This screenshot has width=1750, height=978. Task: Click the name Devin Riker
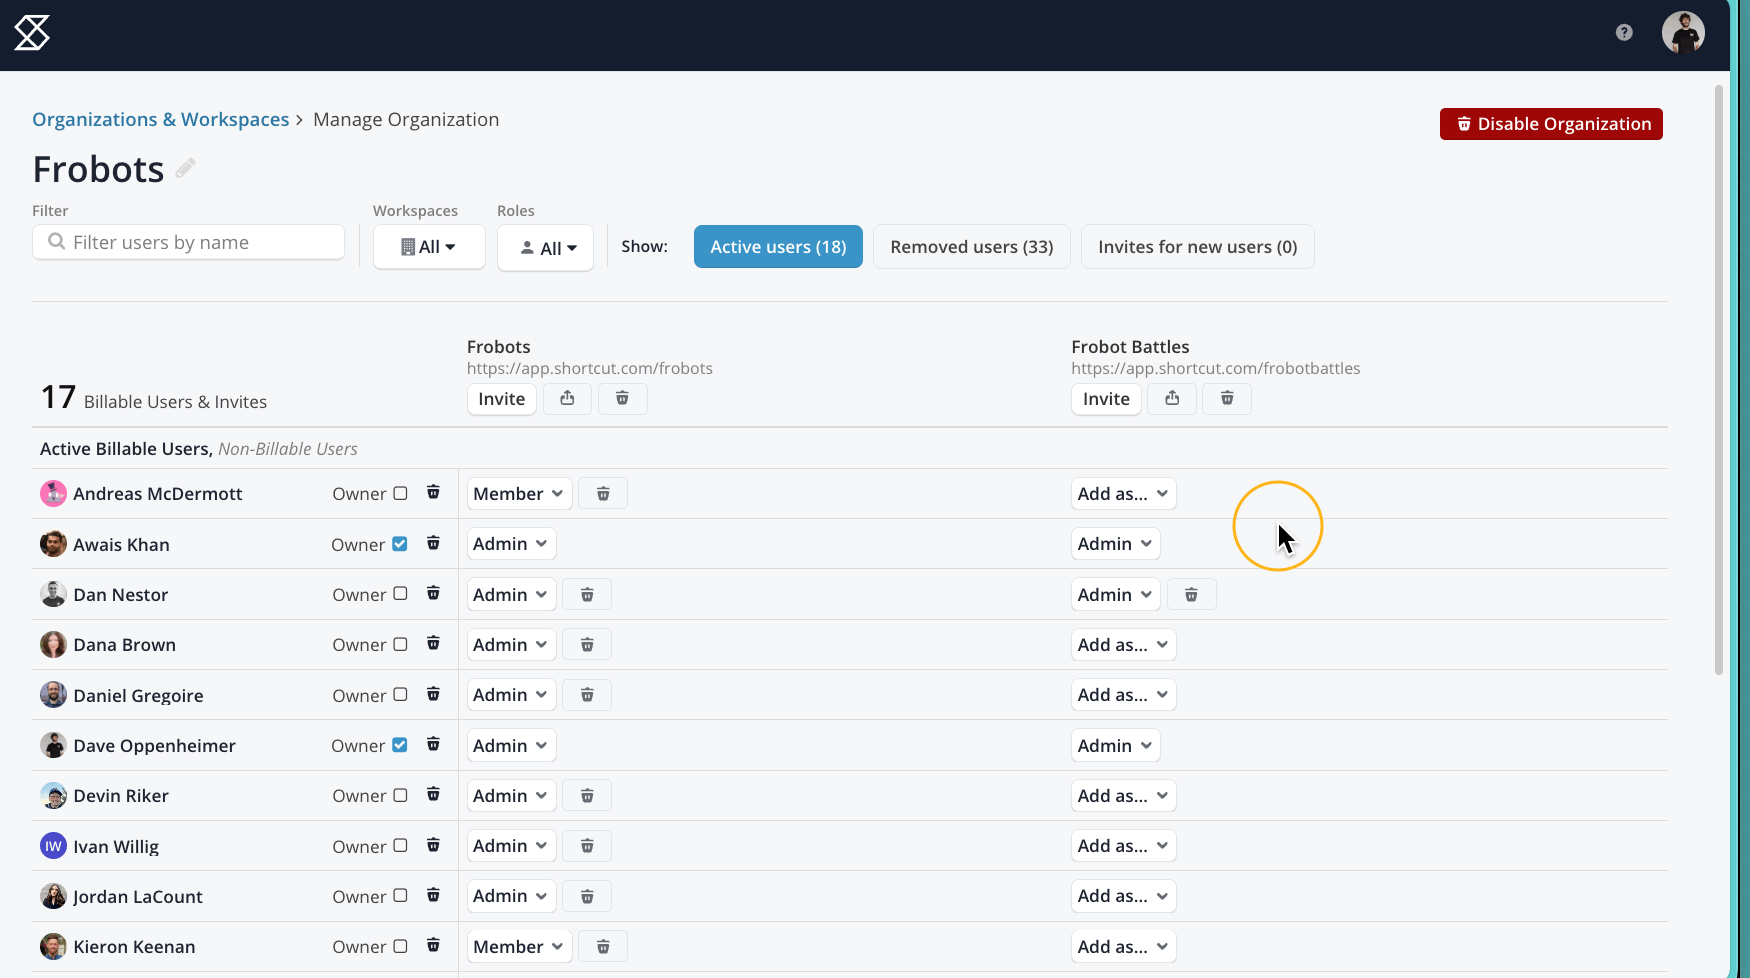[x=121, y=796]
